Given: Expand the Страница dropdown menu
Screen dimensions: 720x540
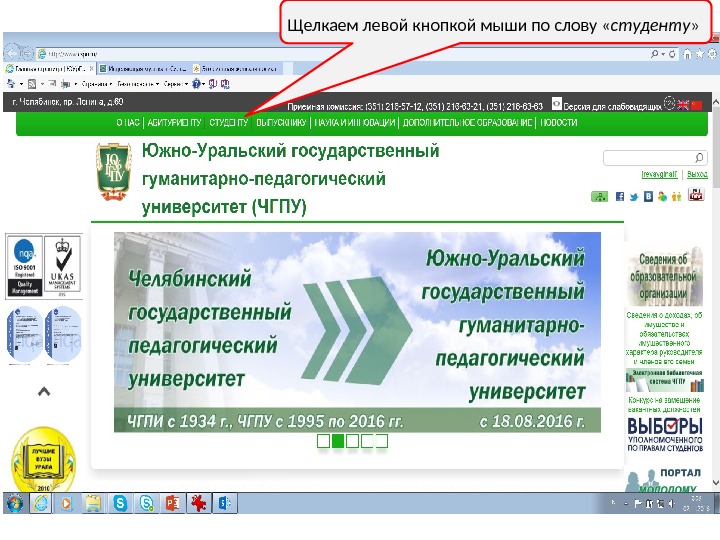Looking at the screenshot, I should pyautogui.click(x=96, y=84).
